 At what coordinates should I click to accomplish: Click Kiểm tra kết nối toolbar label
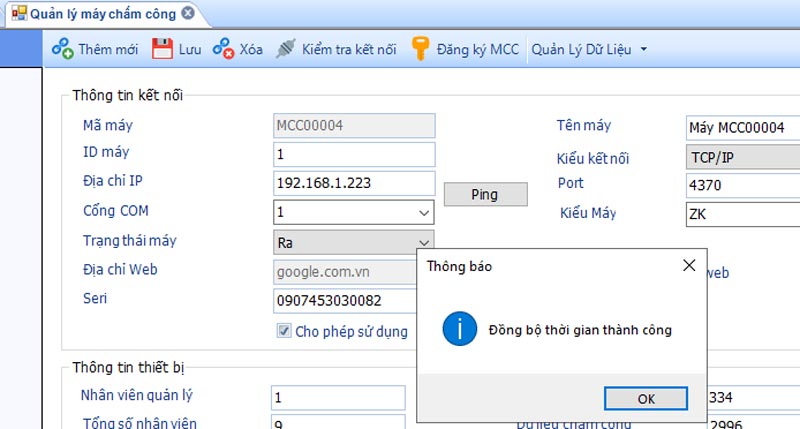click(349, 49)
